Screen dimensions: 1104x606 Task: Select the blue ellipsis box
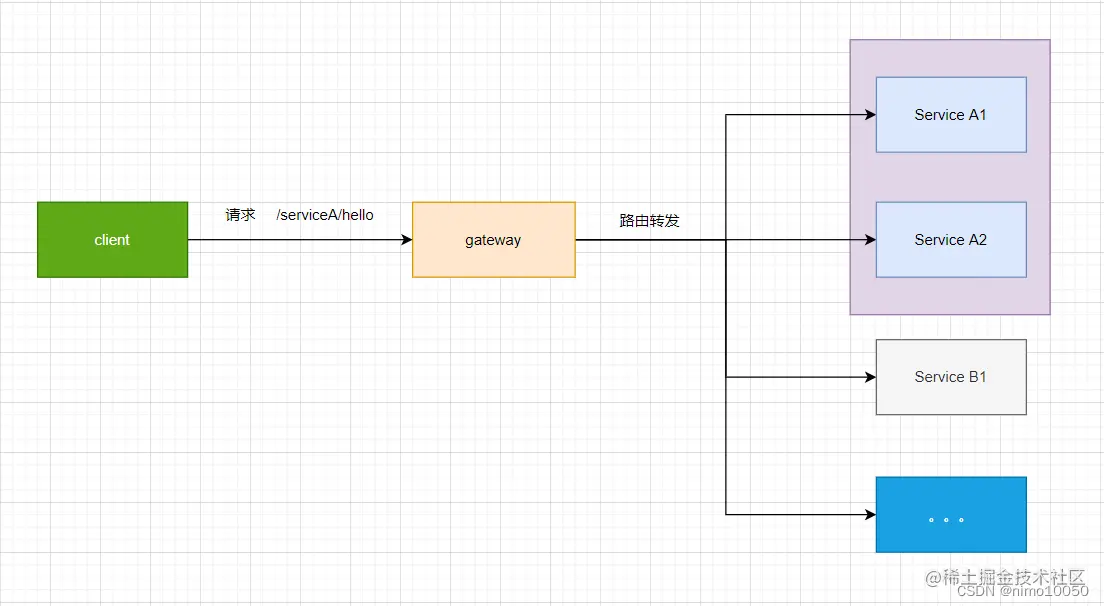click(951, 515)
